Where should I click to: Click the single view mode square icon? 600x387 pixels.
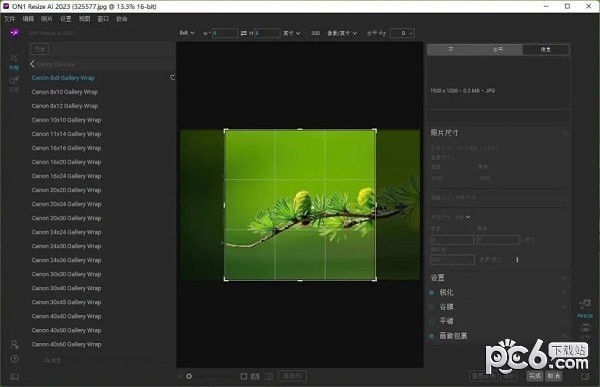pos(244,376)
